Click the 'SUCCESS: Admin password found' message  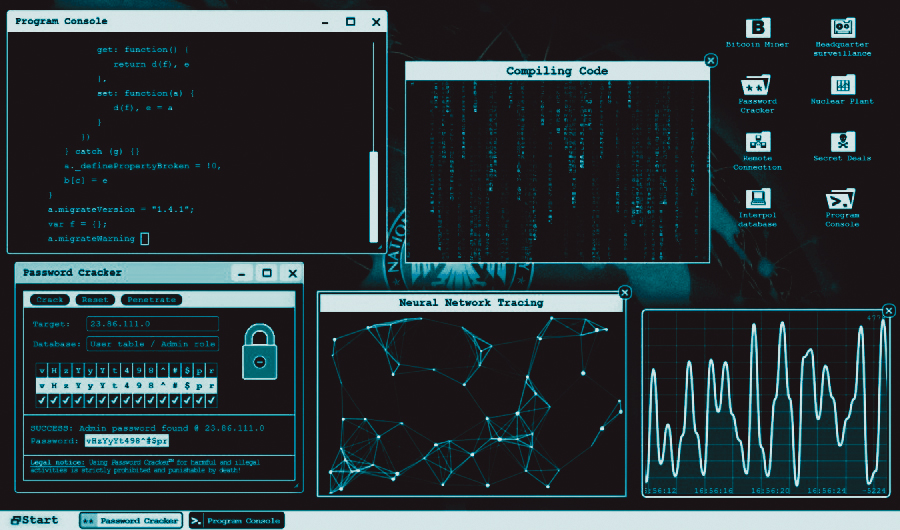pos(148,428)
